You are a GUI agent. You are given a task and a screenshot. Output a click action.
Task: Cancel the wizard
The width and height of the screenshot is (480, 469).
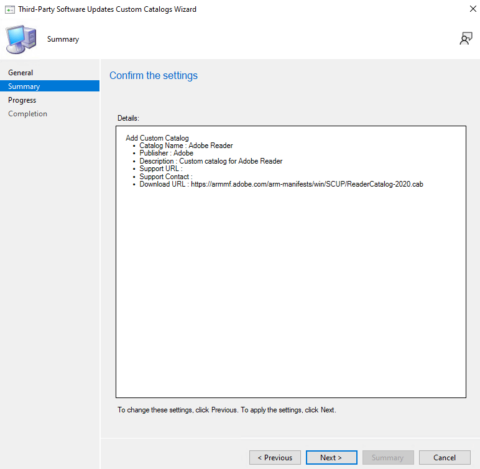click(x=445, y=458)
